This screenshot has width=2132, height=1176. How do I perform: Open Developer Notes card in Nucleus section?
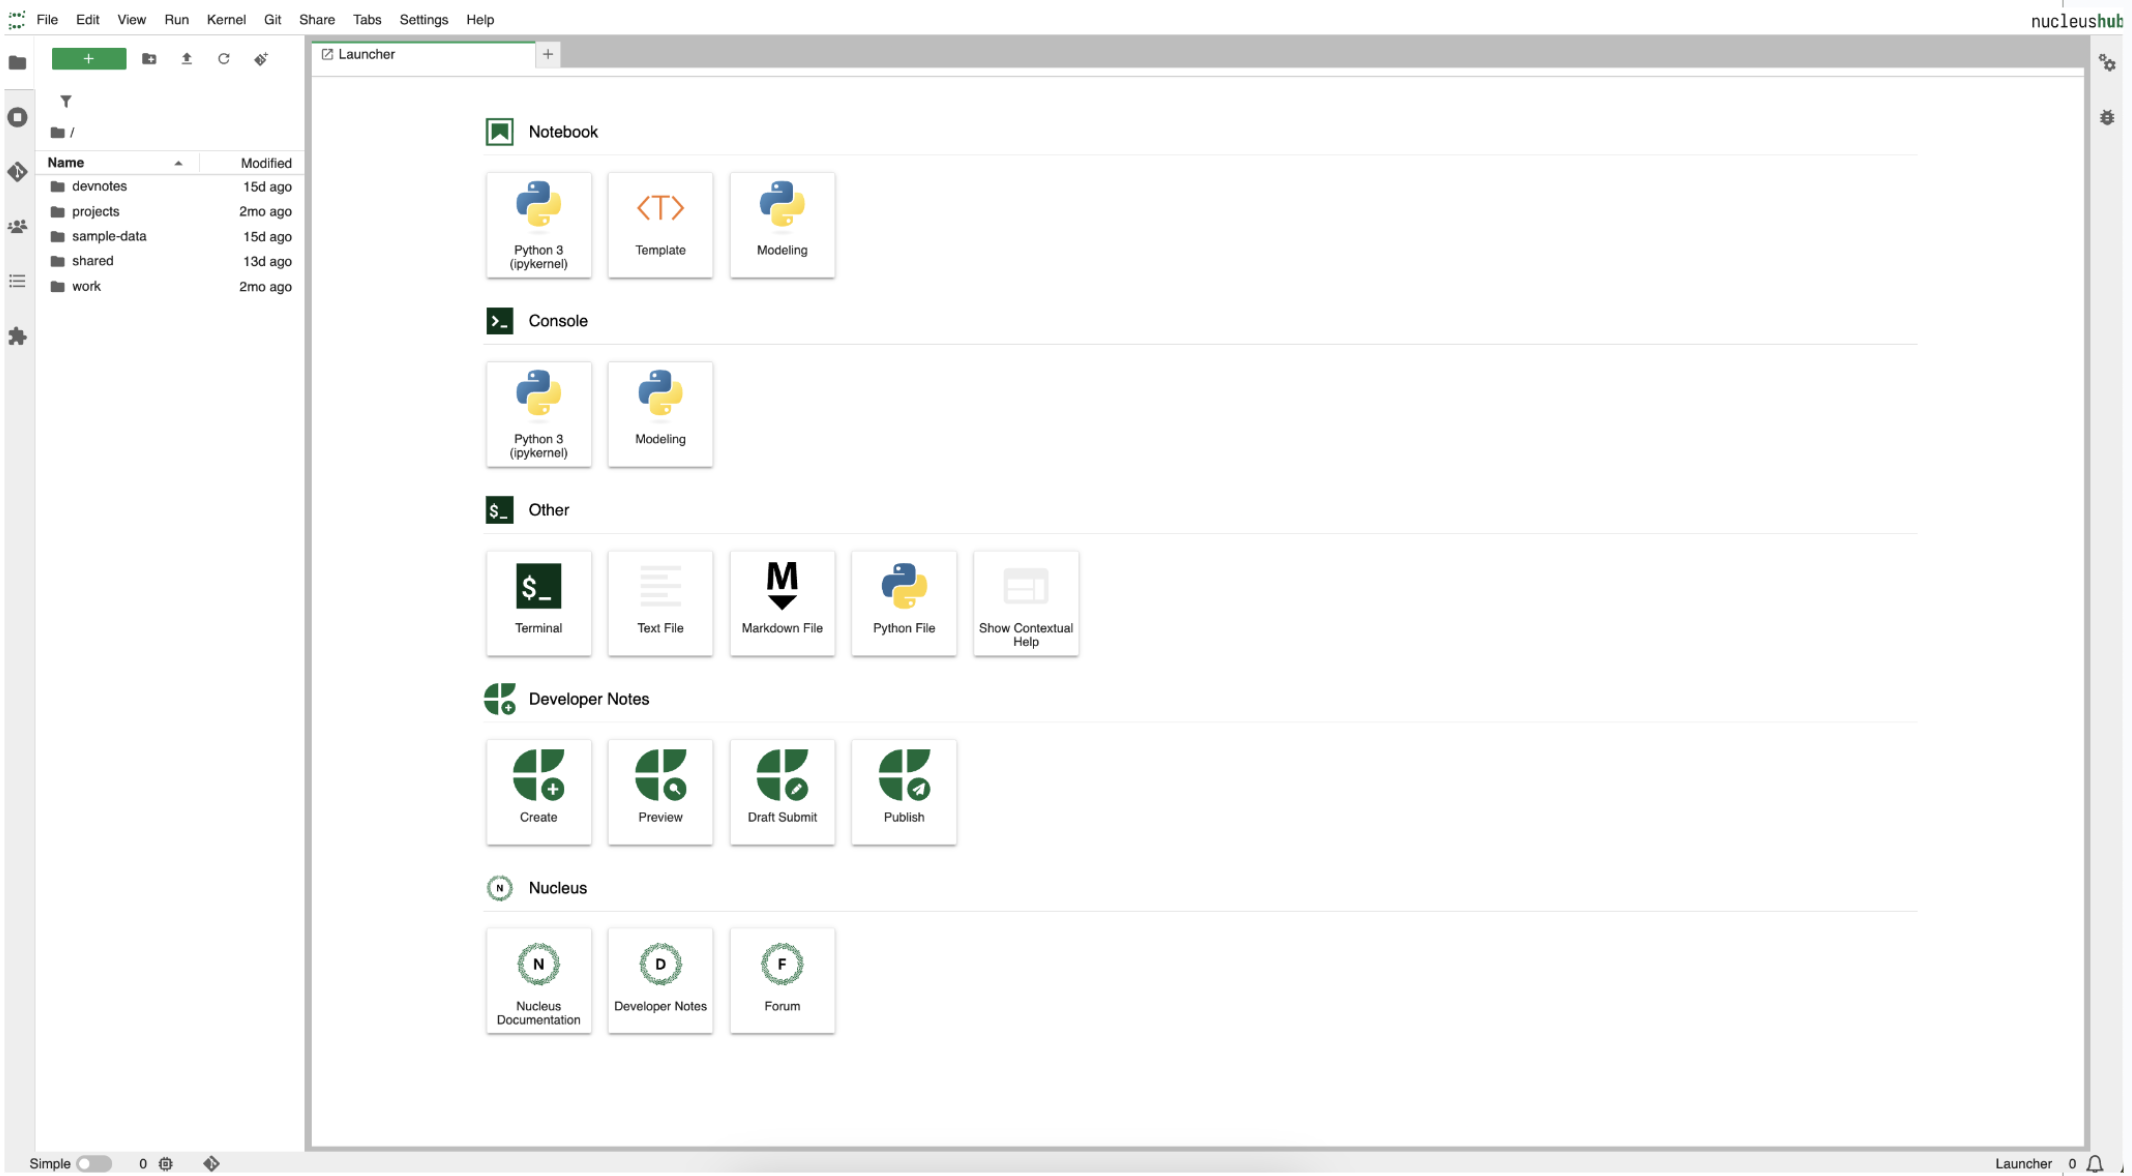660,981
